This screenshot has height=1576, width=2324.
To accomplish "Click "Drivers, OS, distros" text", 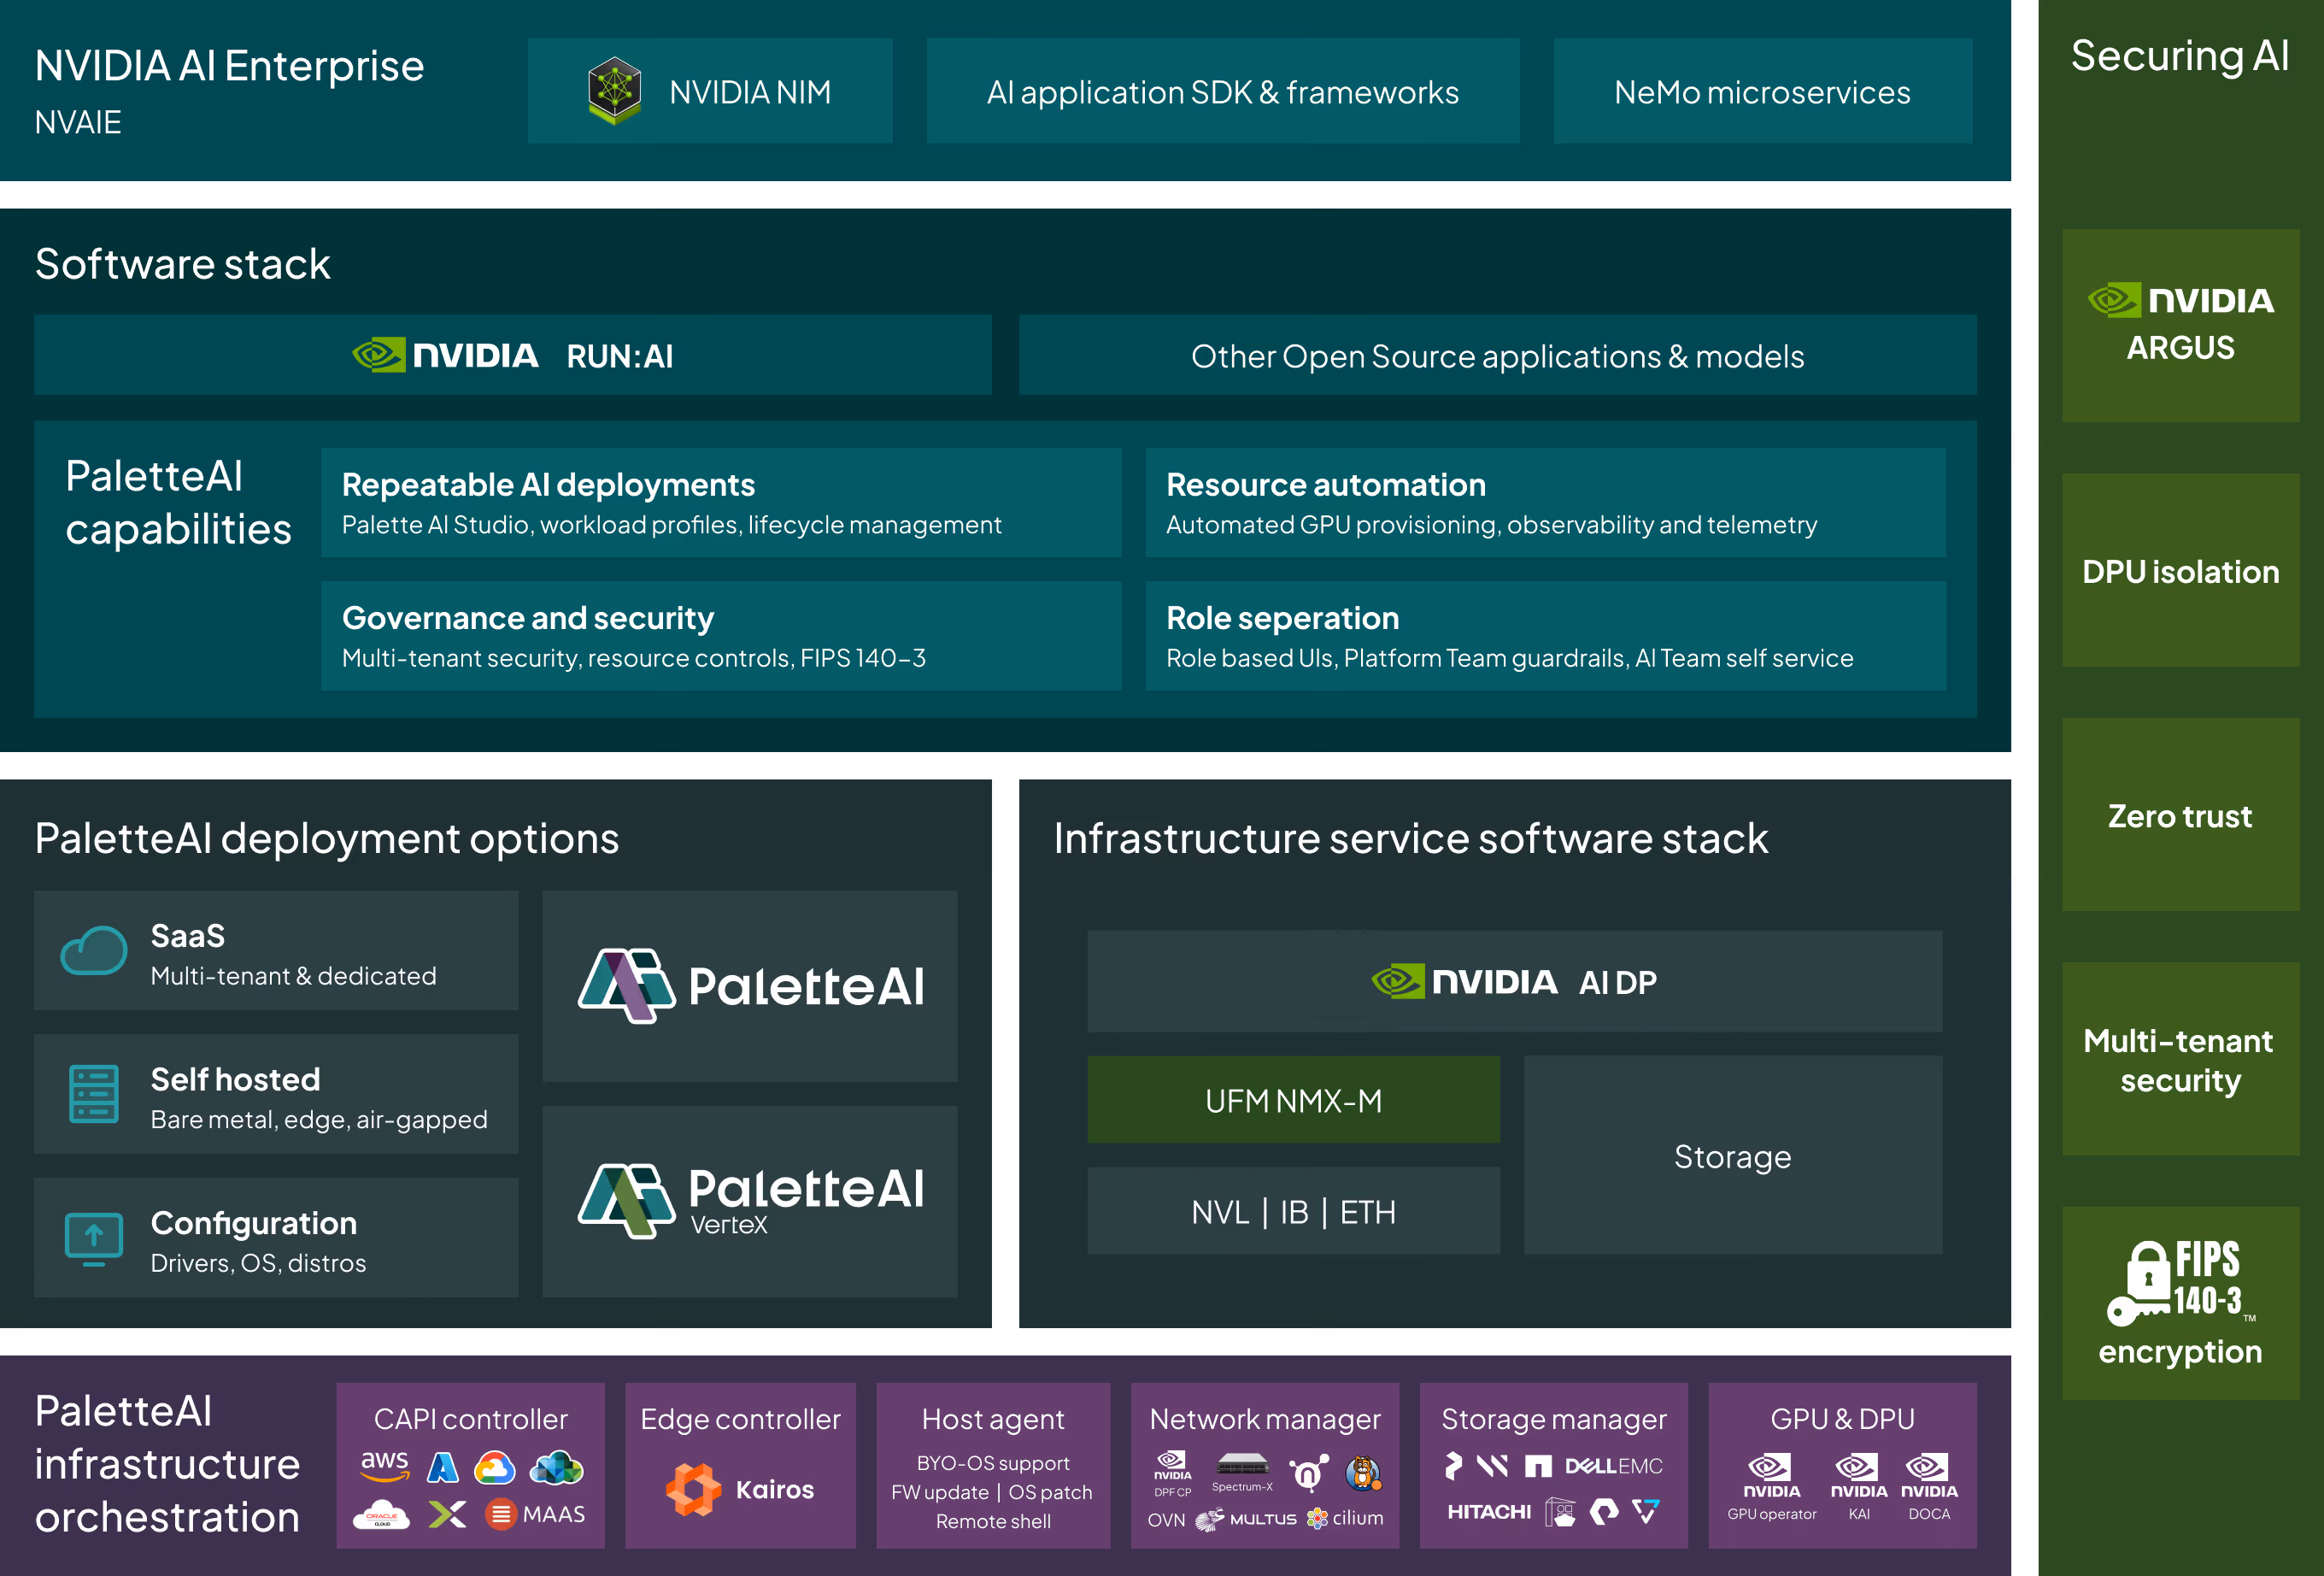I will click(258, 1263).
